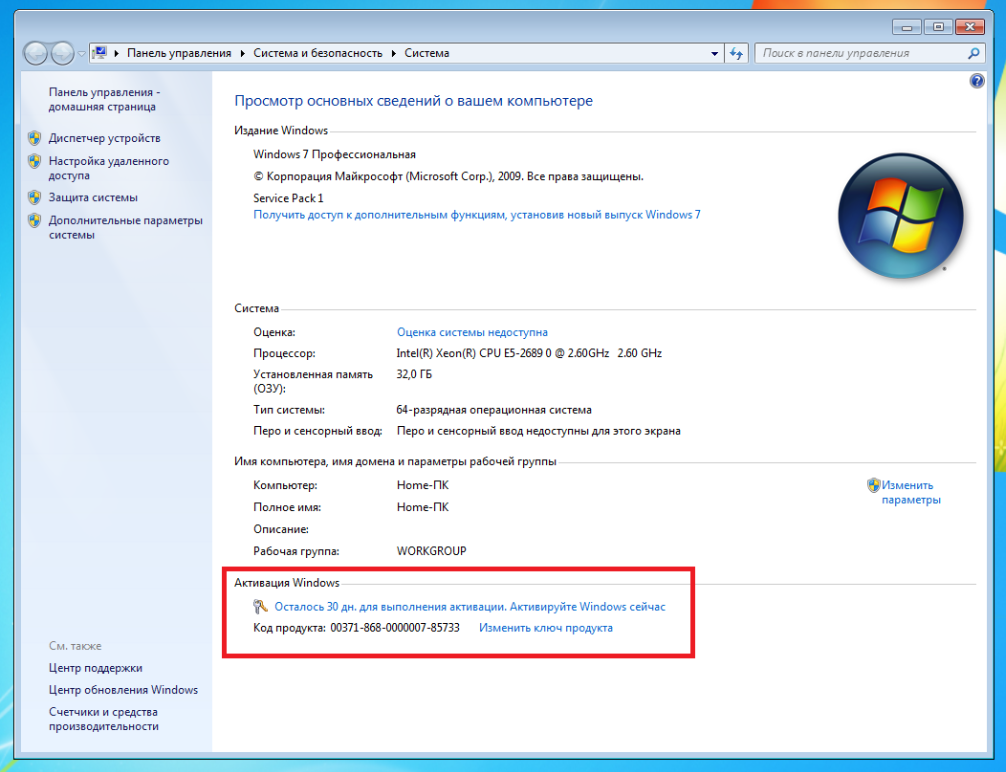Click the Back navigation arrow button
This screenshot has height=772, width=1006.
[36, 53]
